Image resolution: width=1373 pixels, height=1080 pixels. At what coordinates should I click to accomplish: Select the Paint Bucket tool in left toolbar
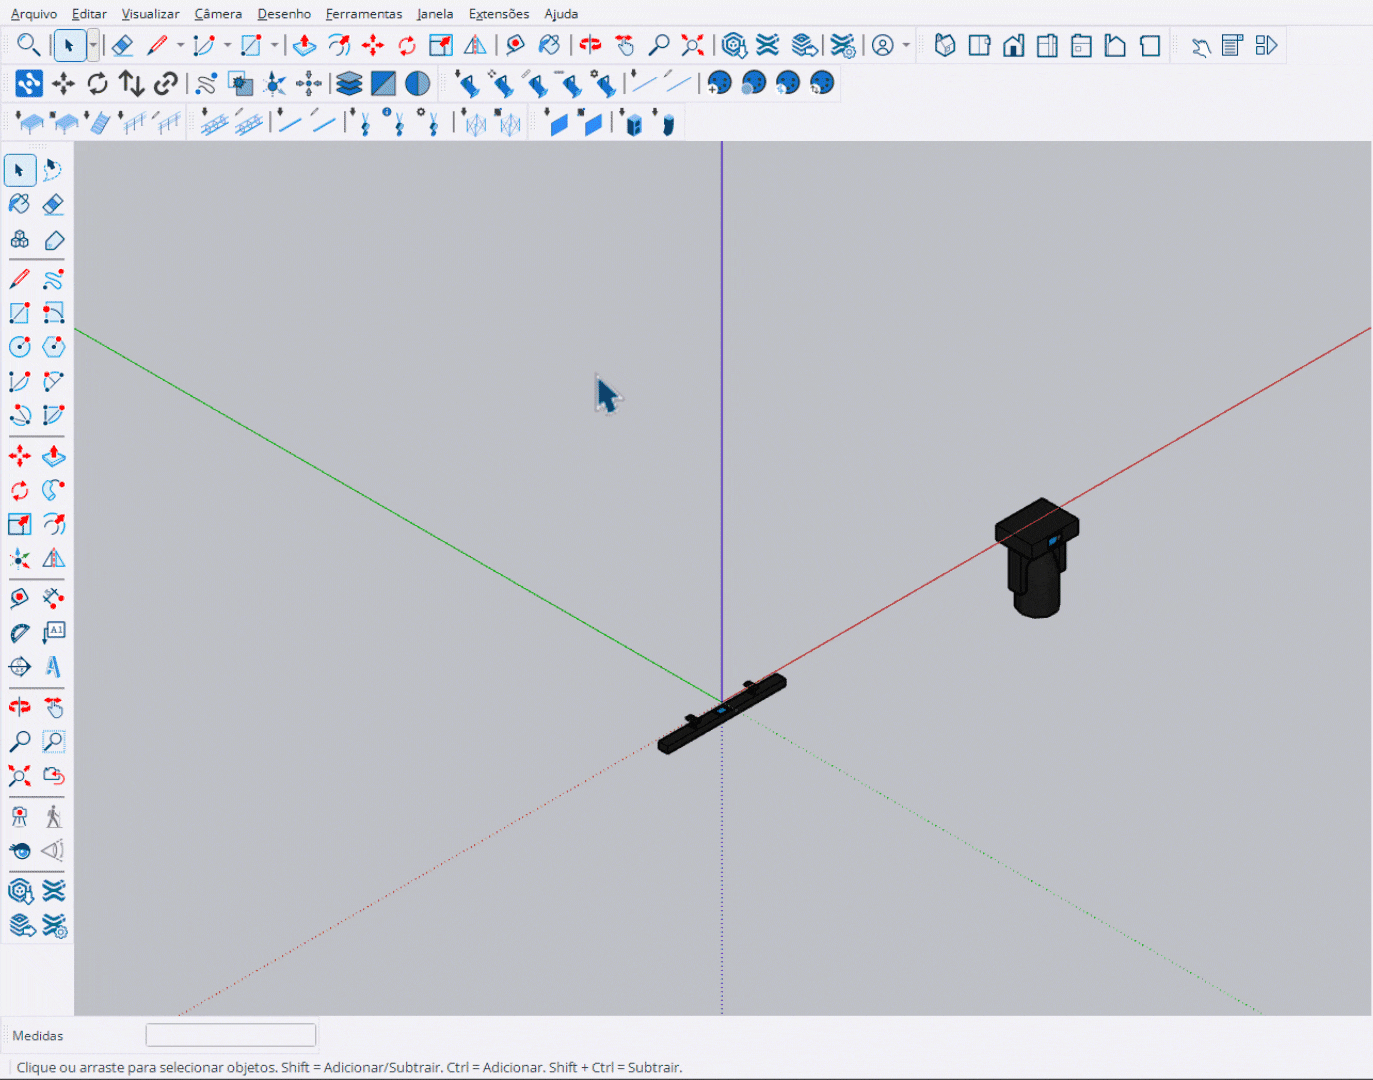(x=19, y=204)
